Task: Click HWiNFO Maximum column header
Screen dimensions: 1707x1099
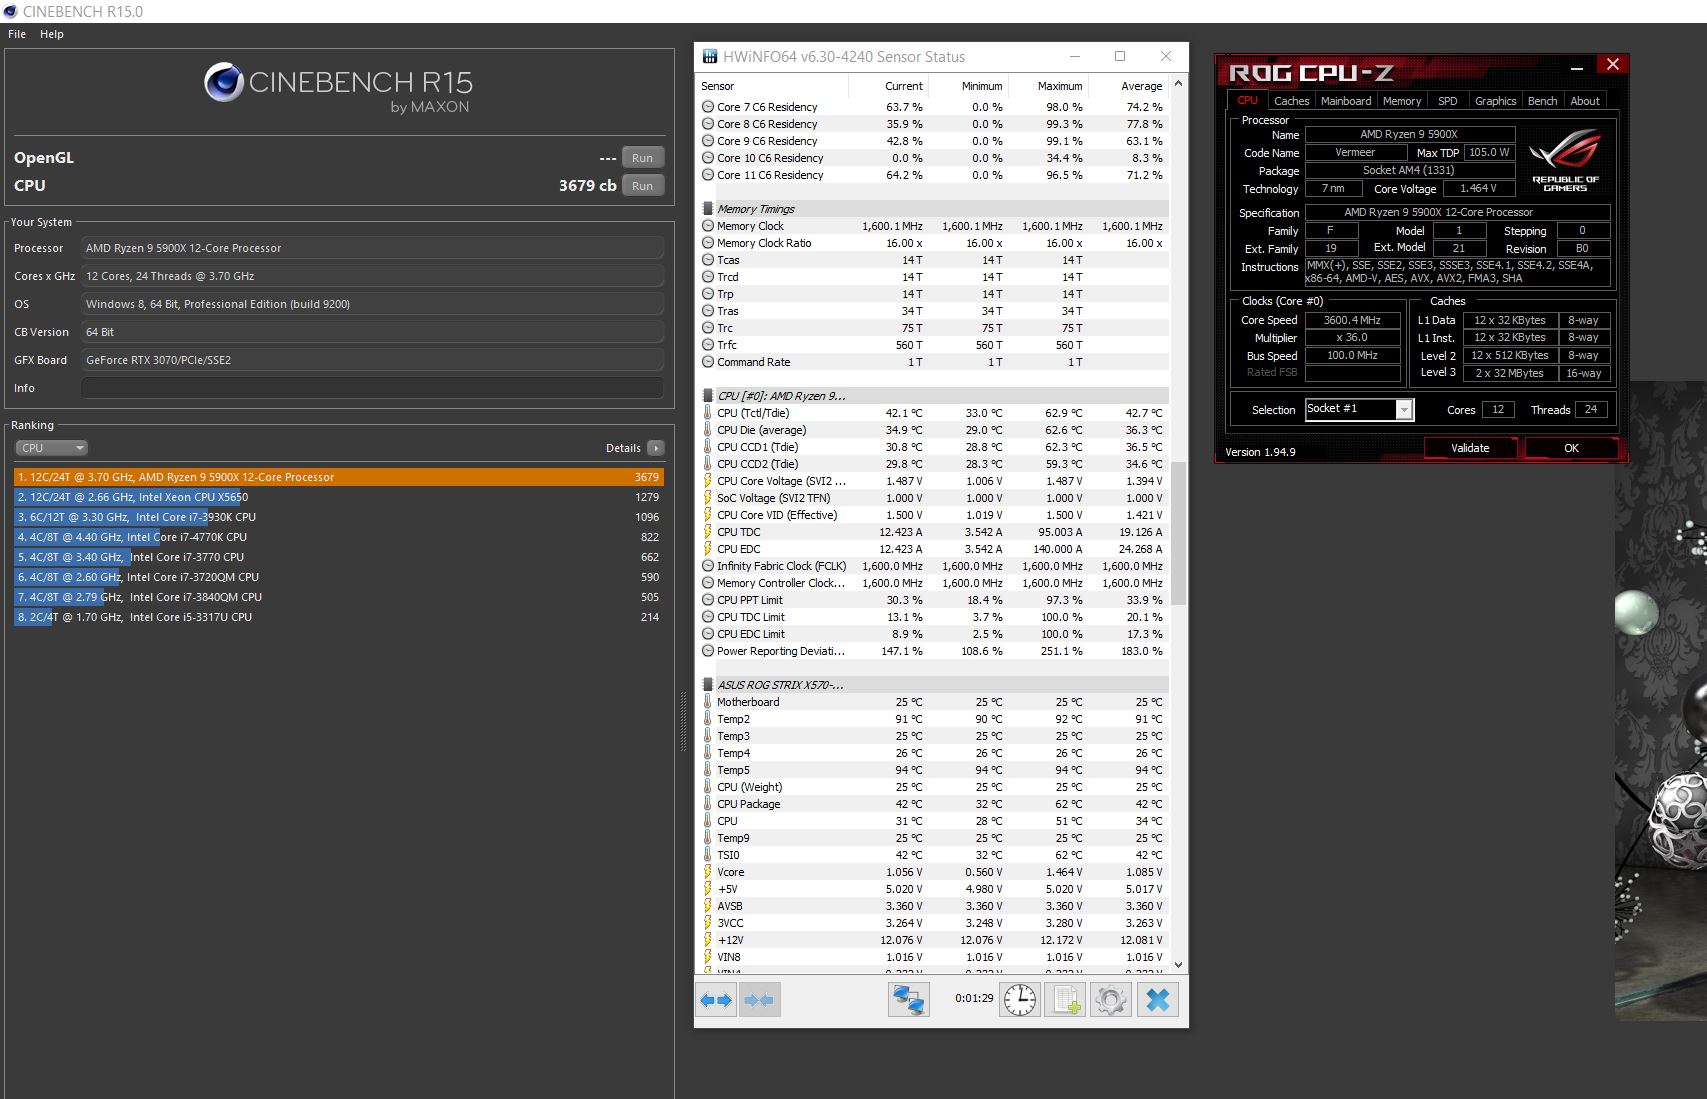Action: 1048,86
